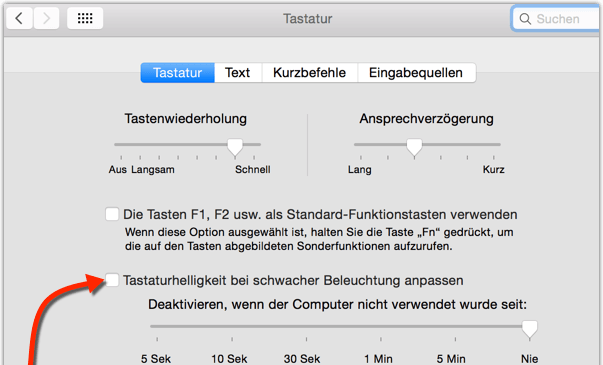The image size is (603, 365).
Task: Click the '5 Sek' timeout label
Action: coord(156,359)
